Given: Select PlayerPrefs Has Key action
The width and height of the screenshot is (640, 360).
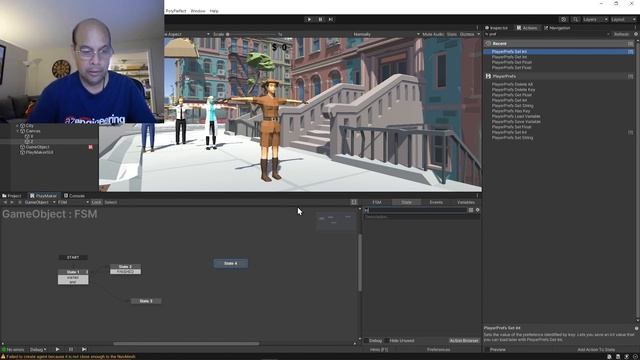Looking at the screenshot, I should coord(511,111).
